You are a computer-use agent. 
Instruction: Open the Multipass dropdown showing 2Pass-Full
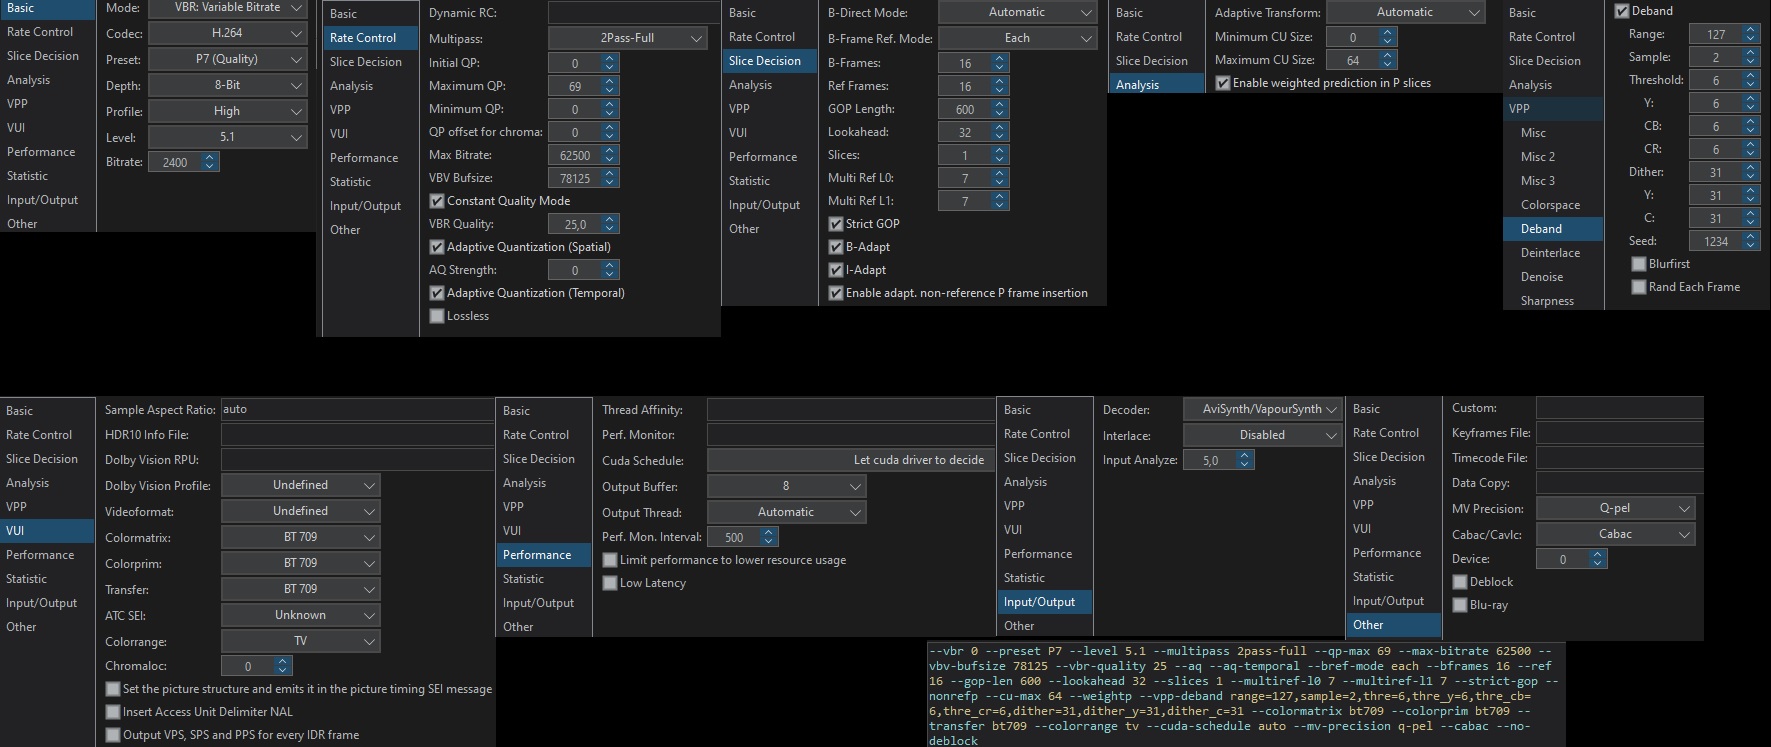(627, 38)
